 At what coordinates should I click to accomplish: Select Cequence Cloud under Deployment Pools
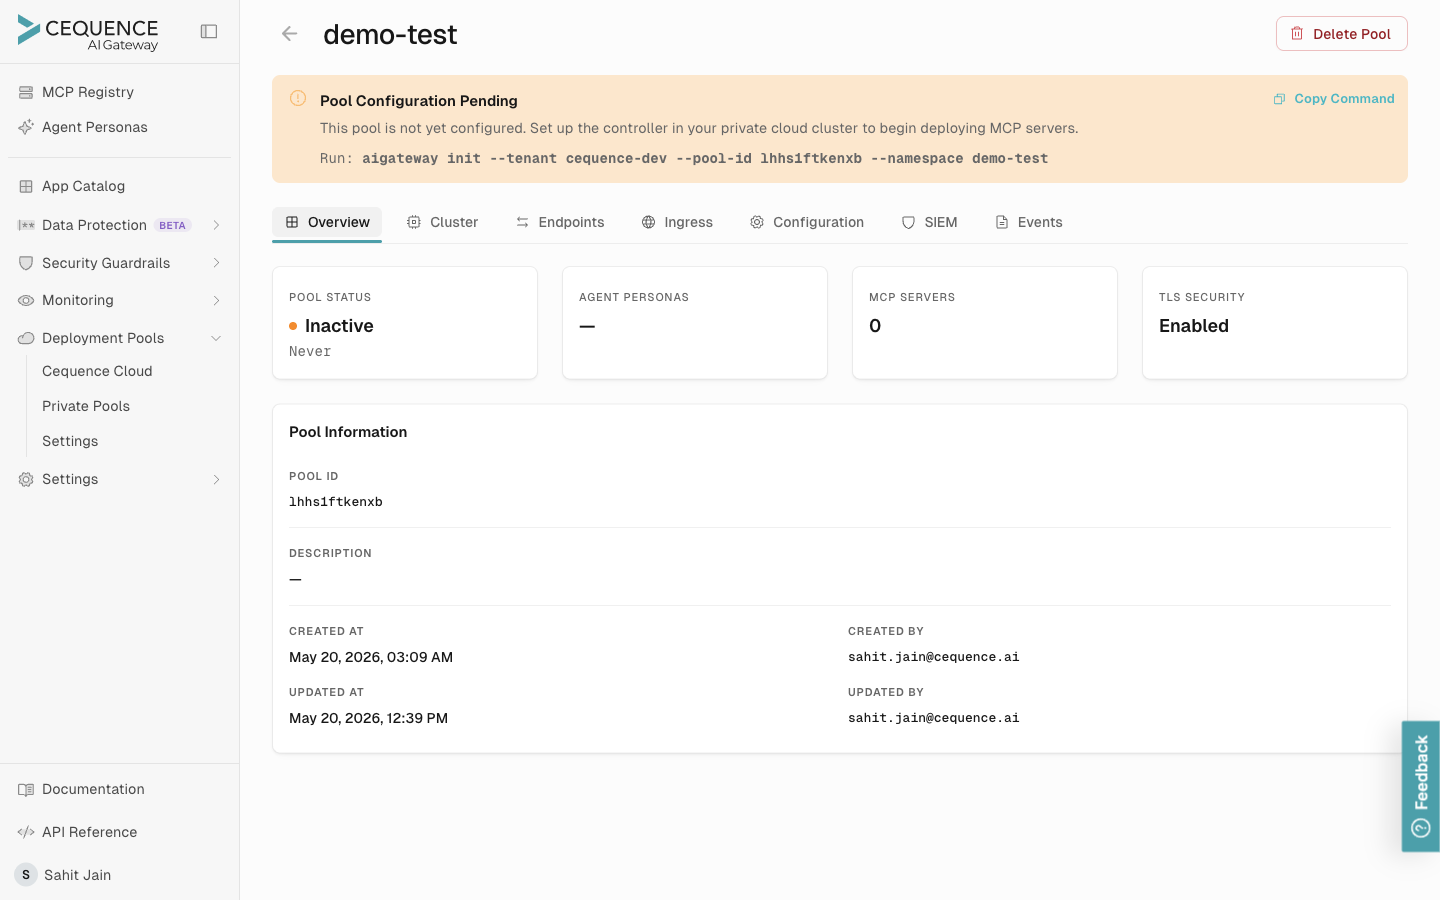pyautogui.click(x=97, y=371)
